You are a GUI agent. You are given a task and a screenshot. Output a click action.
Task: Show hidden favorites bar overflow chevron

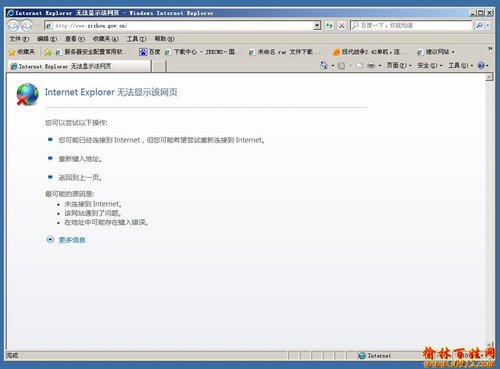pyautogui.click(x=490, y=49)
